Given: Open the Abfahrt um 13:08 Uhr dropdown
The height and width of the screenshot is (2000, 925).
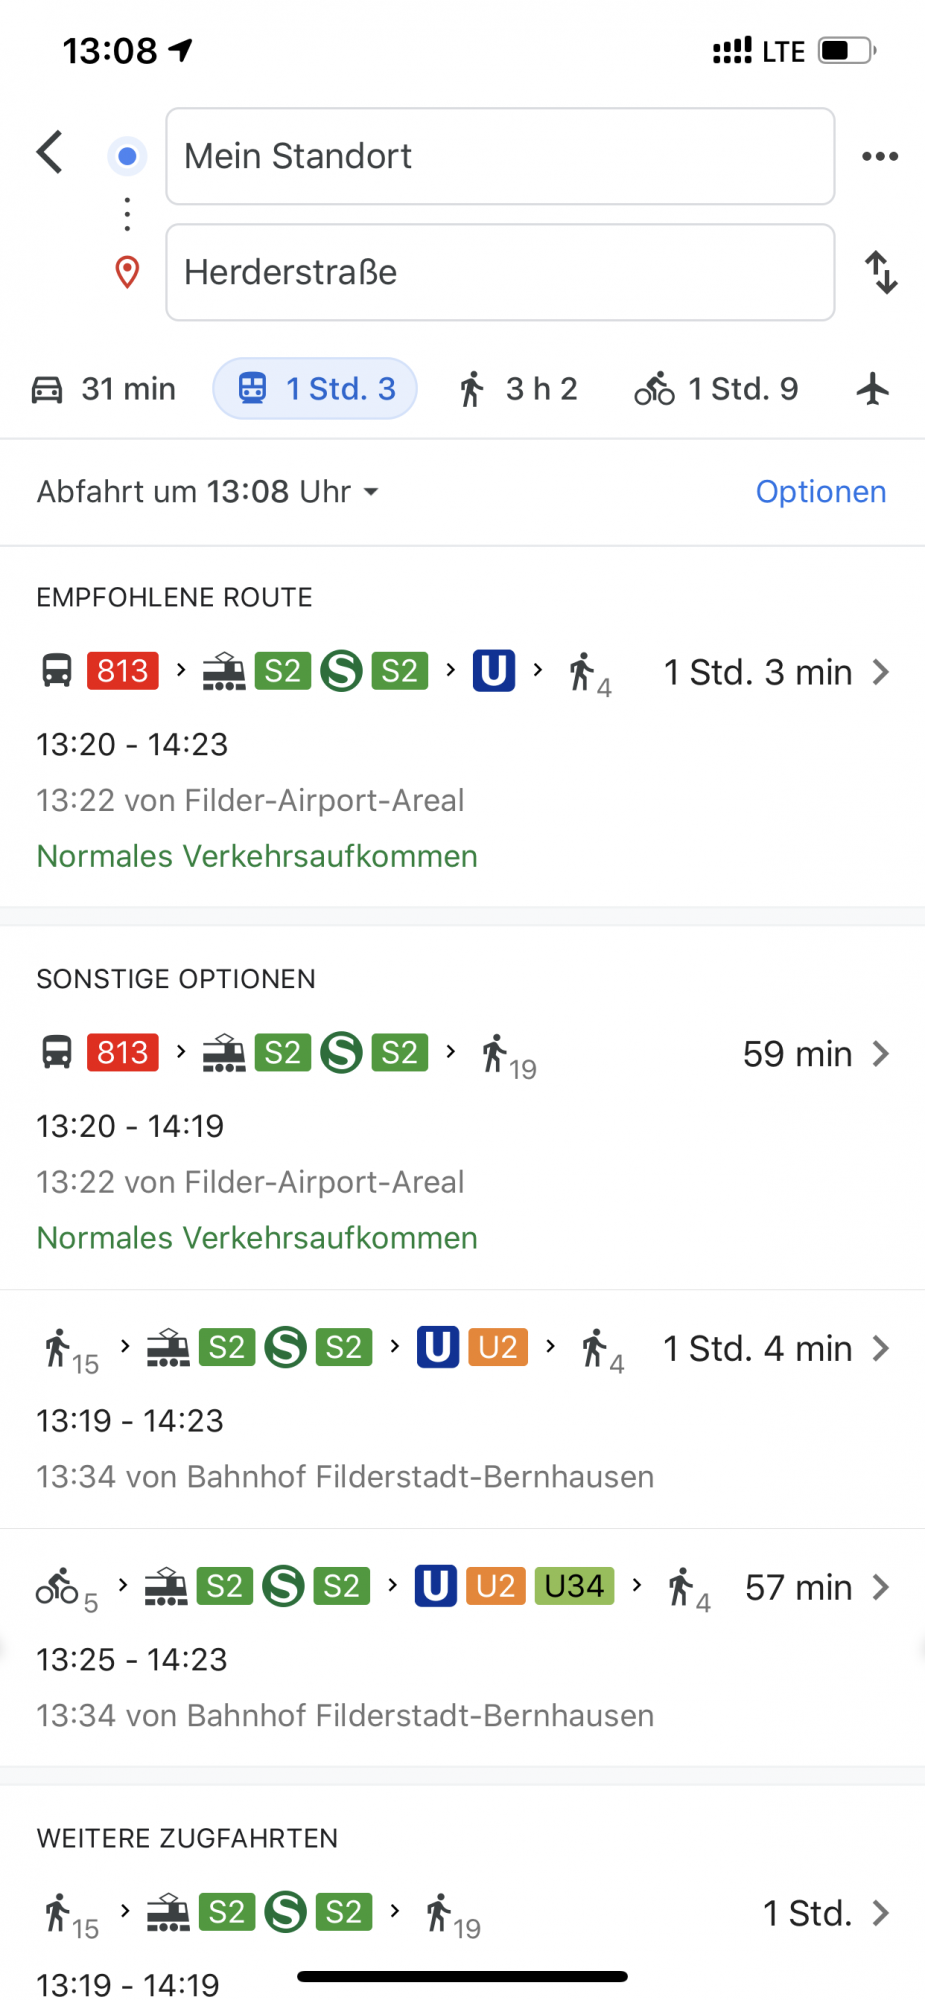Looking at the screenshot, I should [208, 492].
